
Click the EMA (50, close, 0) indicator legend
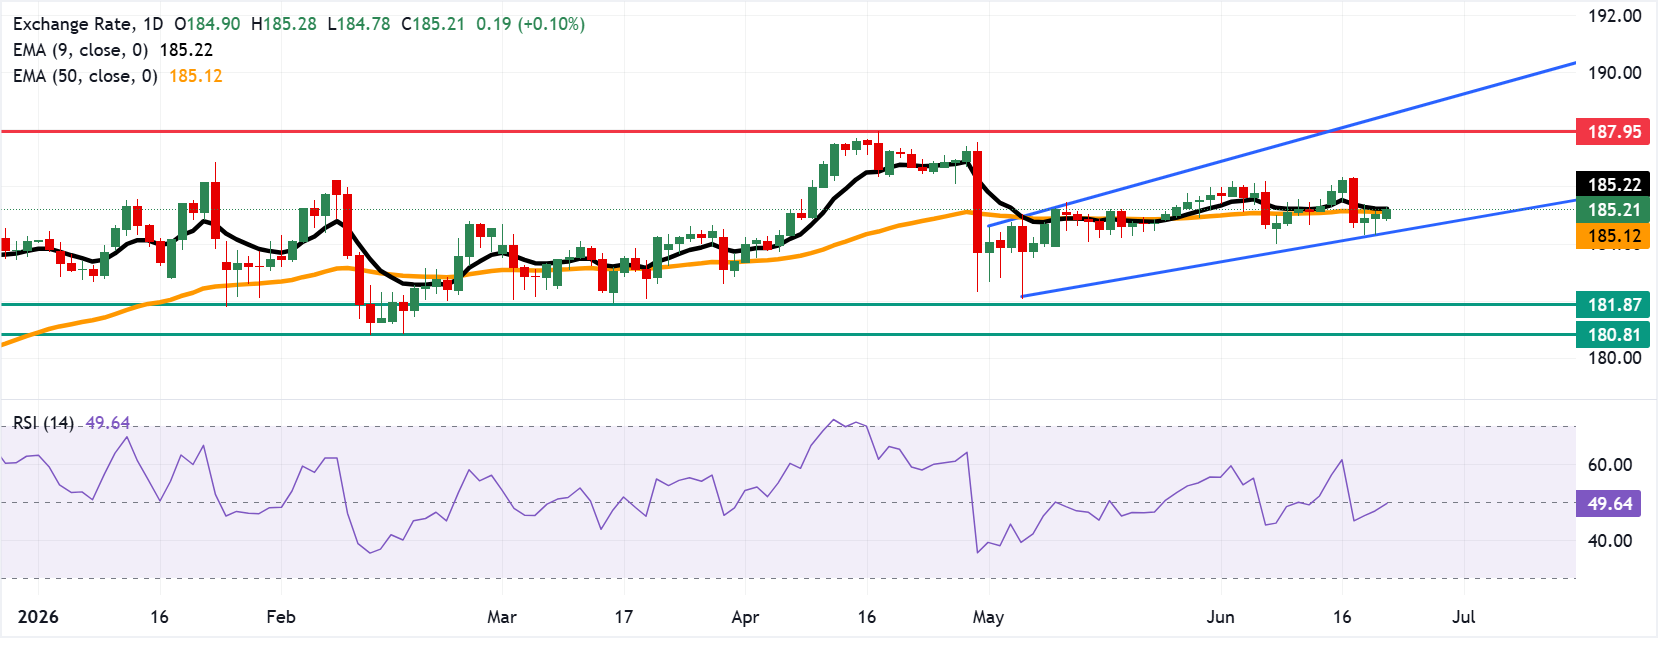pyautogui.click(x=85, y=75)
